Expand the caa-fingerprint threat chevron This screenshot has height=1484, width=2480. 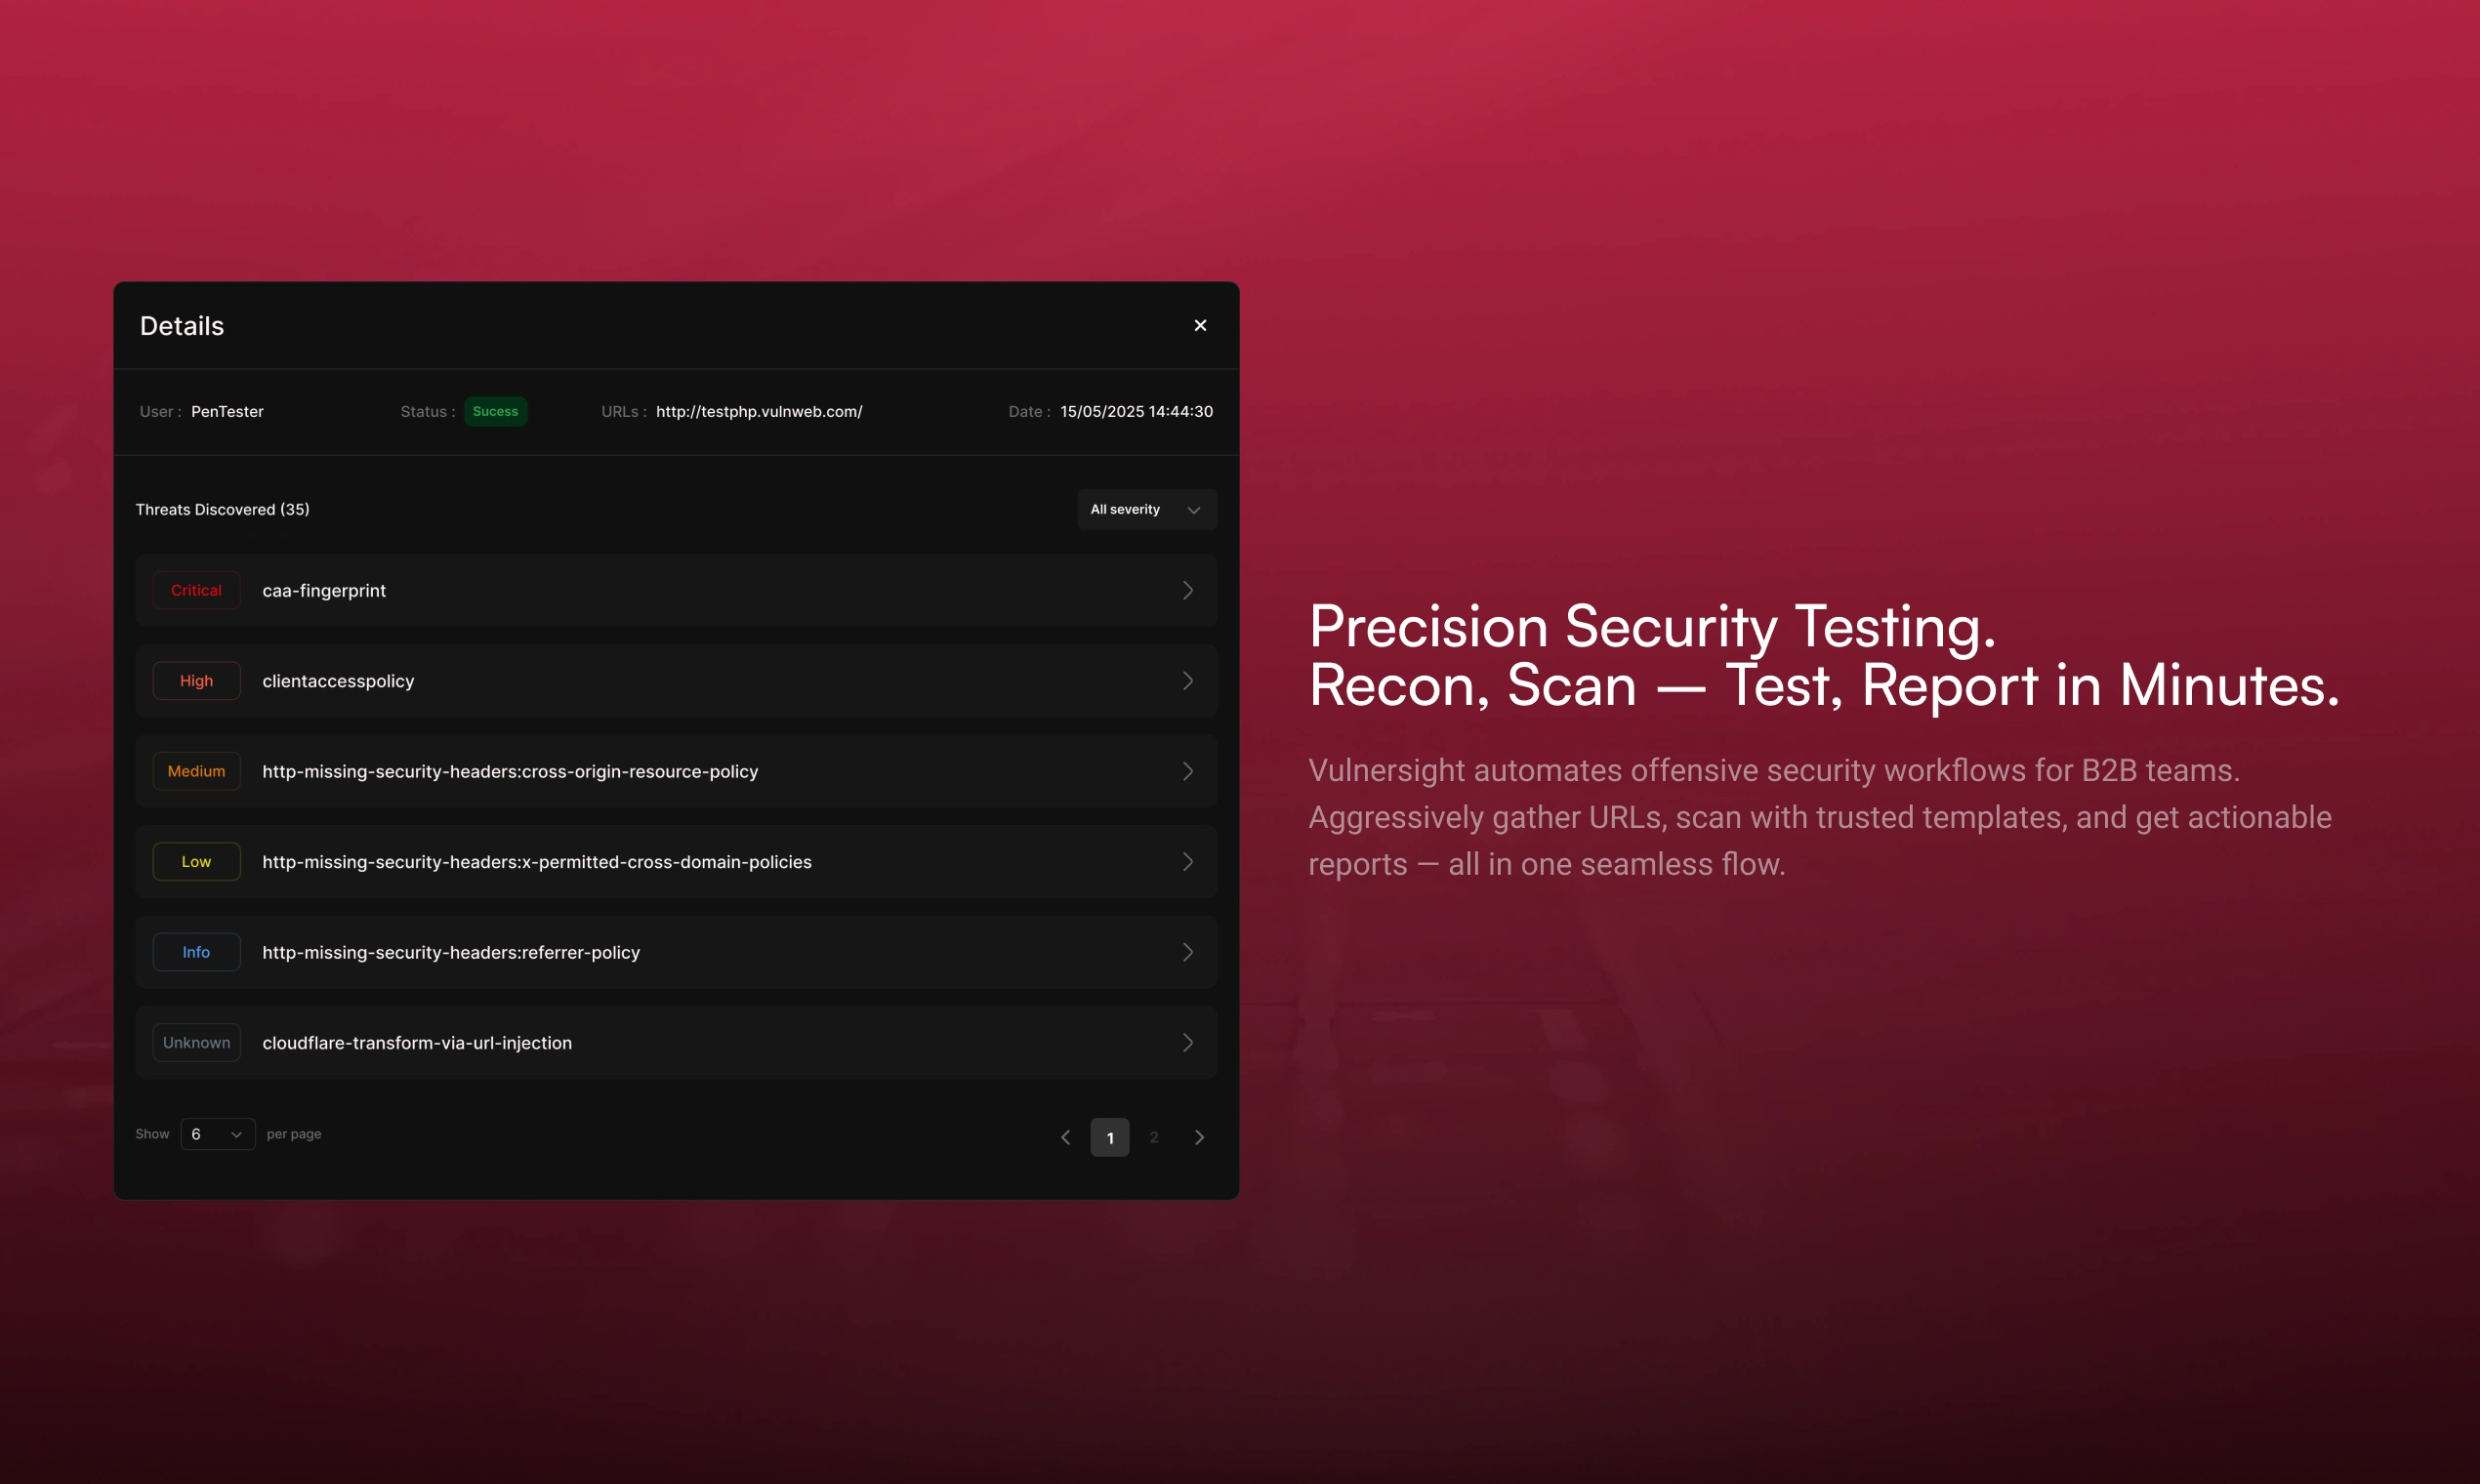1187,590
